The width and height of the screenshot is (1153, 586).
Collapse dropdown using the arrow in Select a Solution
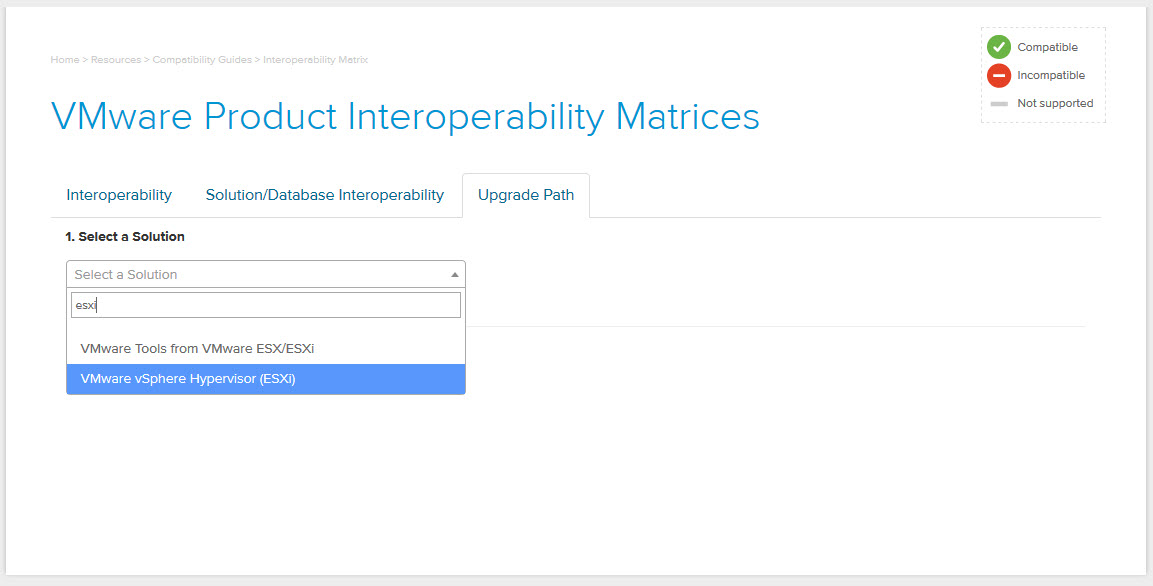(x=454, y=274)
